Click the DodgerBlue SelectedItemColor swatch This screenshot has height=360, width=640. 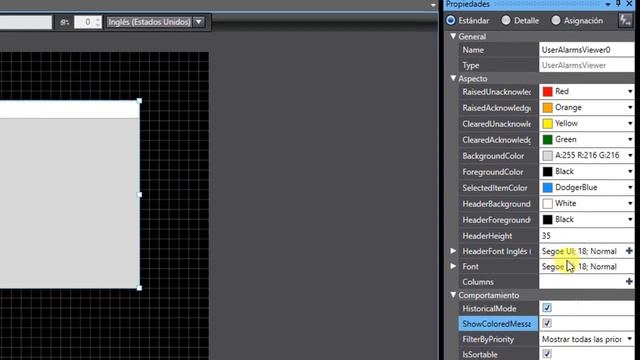click(547, 187)
